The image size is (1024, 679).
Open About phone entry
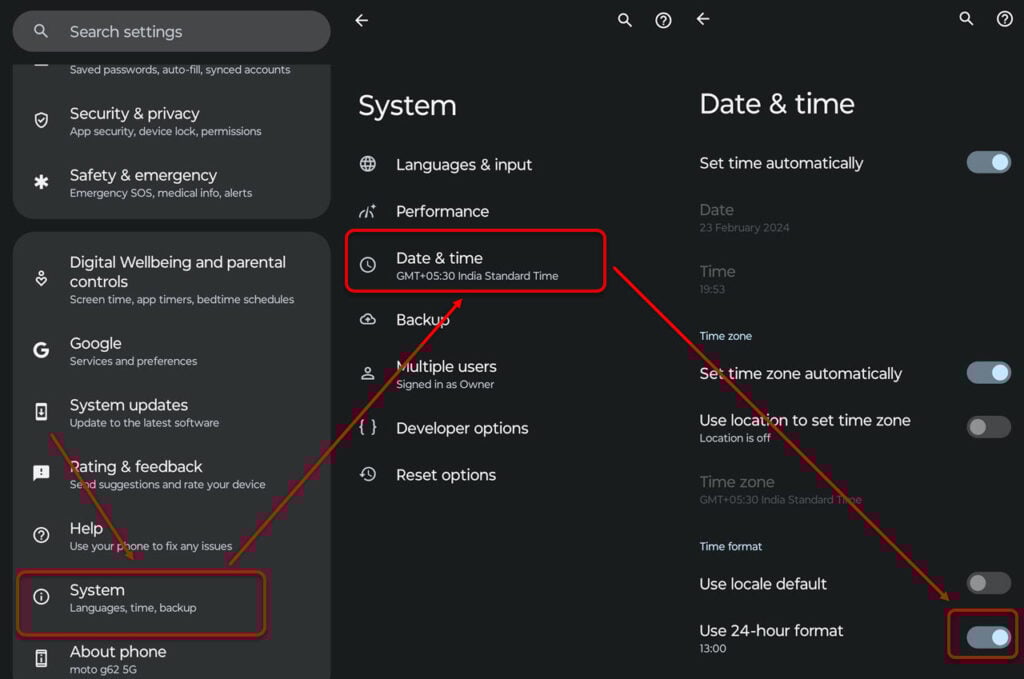118,658
